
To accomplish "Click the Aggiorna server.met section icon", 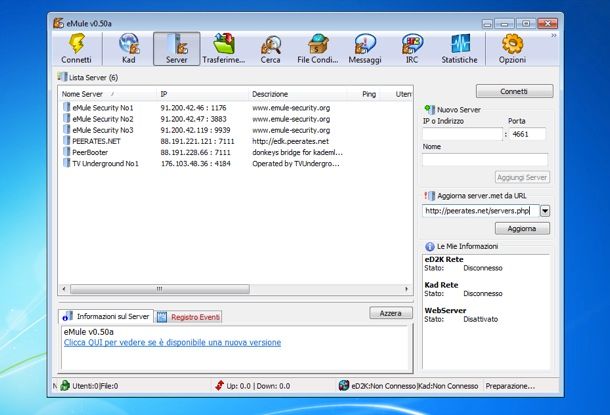I will pos(429,196).
